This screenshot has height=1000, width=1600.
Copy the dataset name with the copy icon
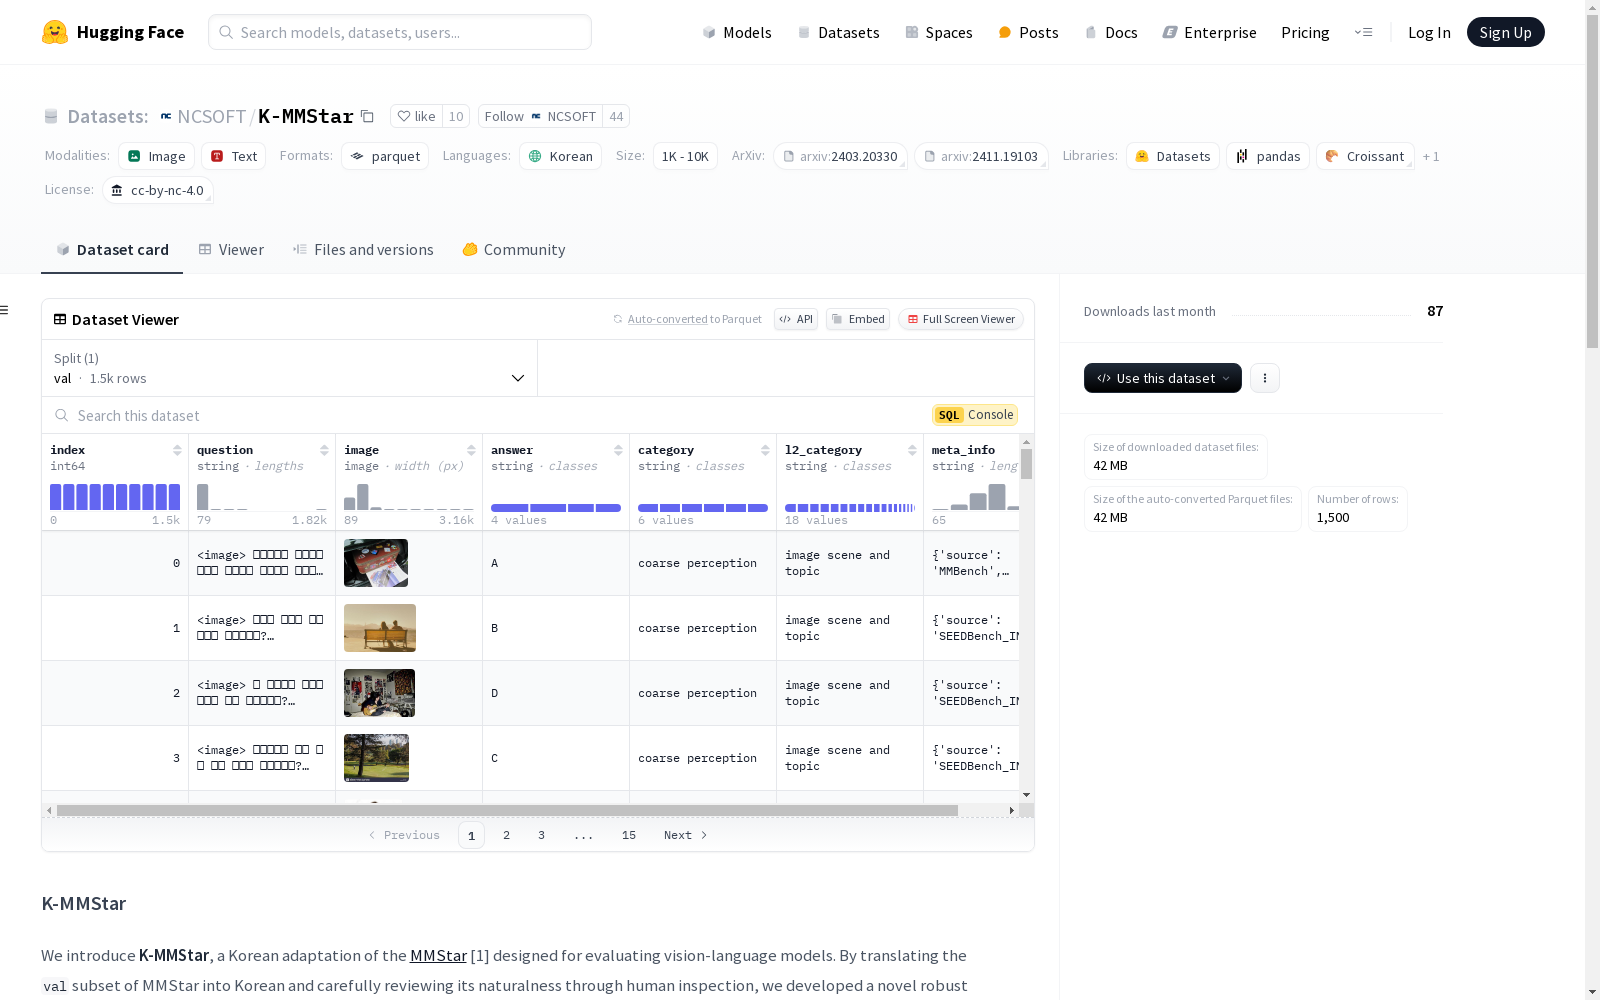point(367,116)
